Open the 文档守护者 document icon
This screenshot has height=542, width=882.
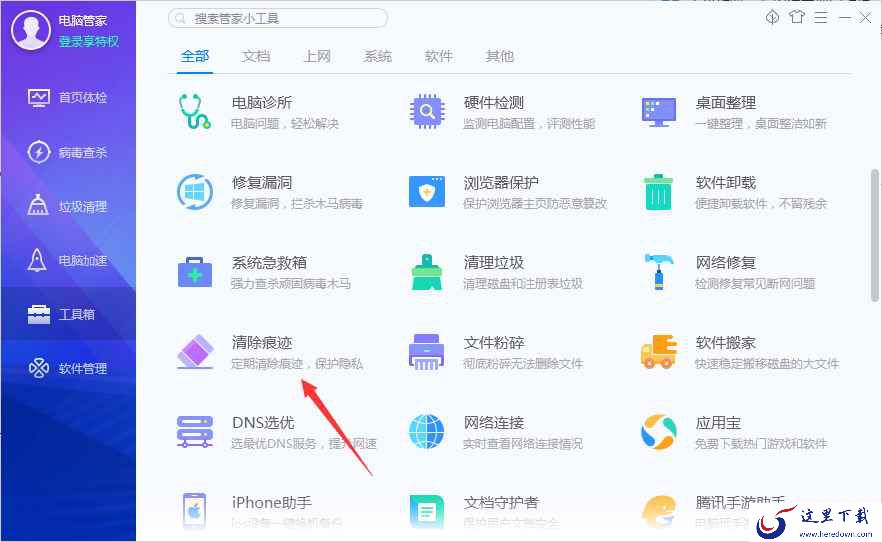tap(427, 512)
